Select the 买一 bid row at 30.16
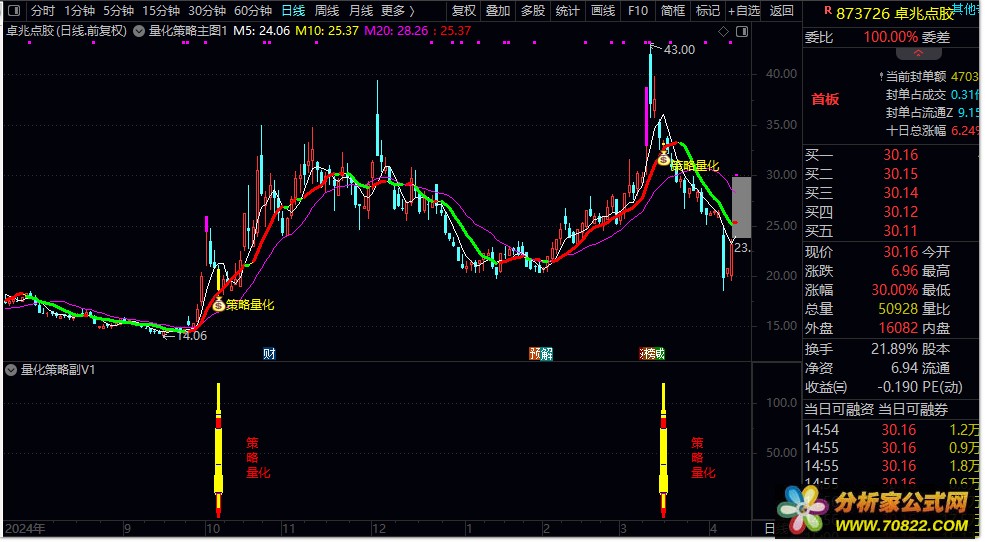 coord(891,155)
